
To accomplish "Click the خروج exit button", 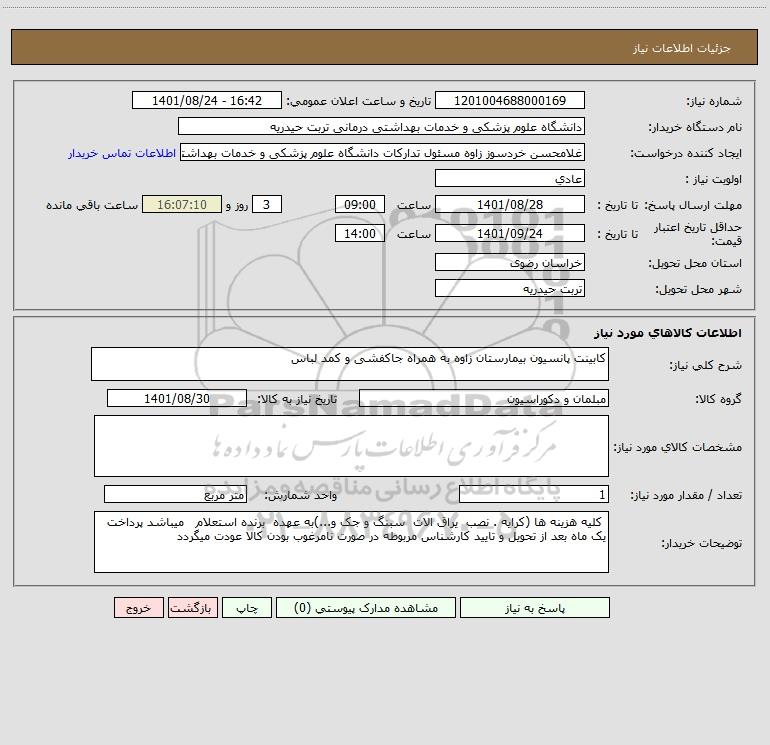I will 138,608.
